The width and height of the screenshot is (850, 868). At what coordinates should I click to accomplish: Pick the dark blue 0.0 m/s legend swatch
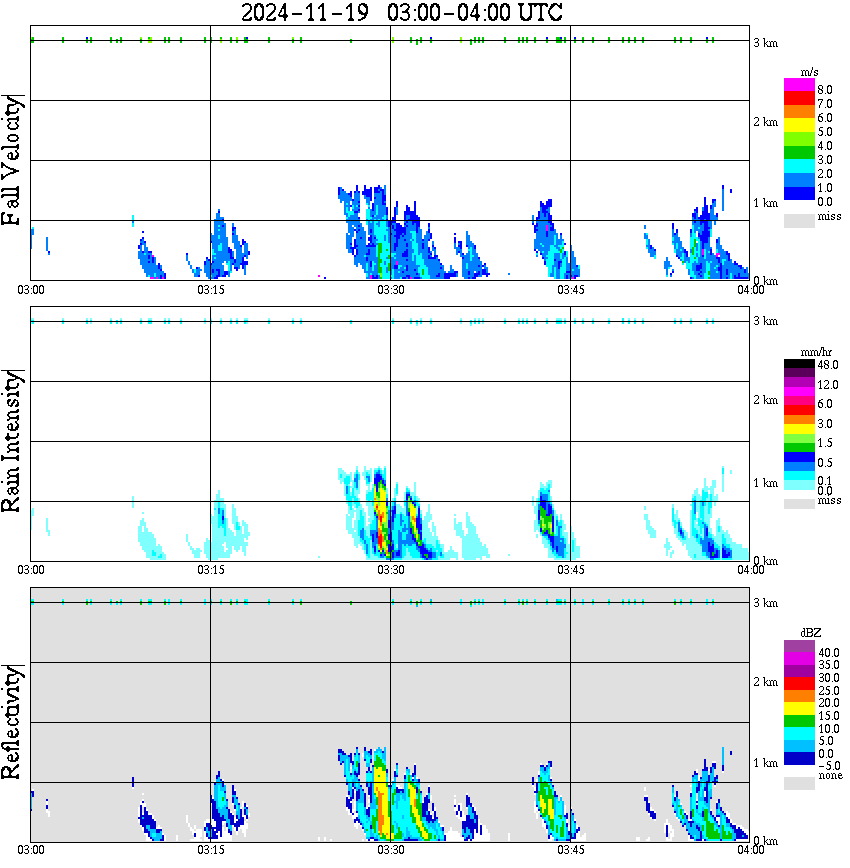pos(799,193)
